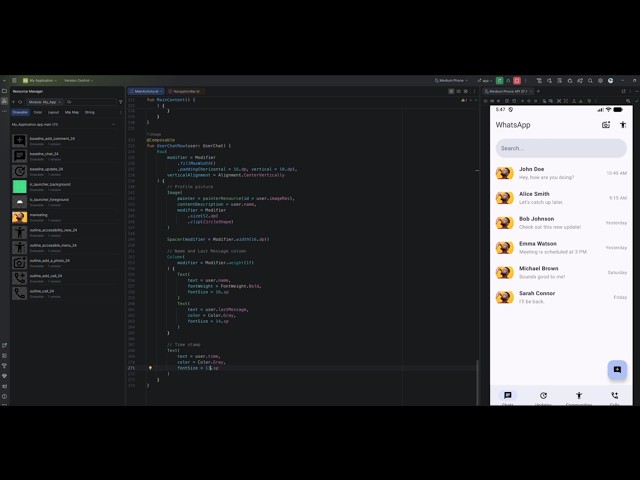The width and height of the screenshot is (640, 480).
Task: Open the Search Everywhere magnifier in toolbar
Action: 590,80
